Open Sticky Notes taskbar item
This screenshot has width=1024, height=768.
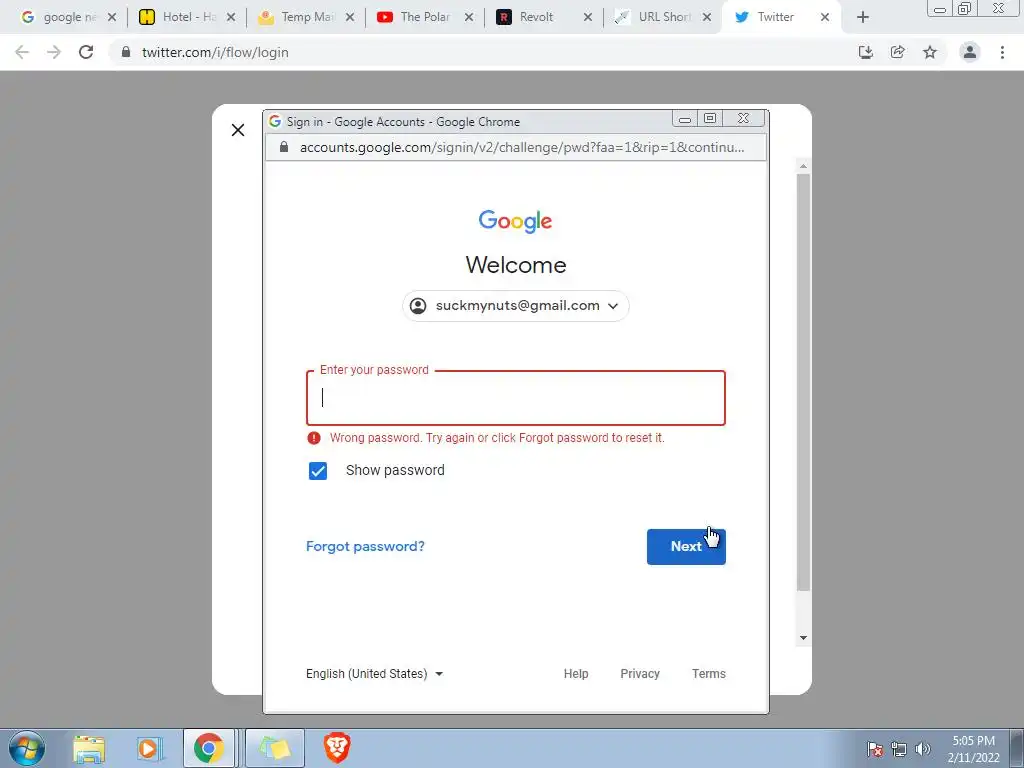275,748
